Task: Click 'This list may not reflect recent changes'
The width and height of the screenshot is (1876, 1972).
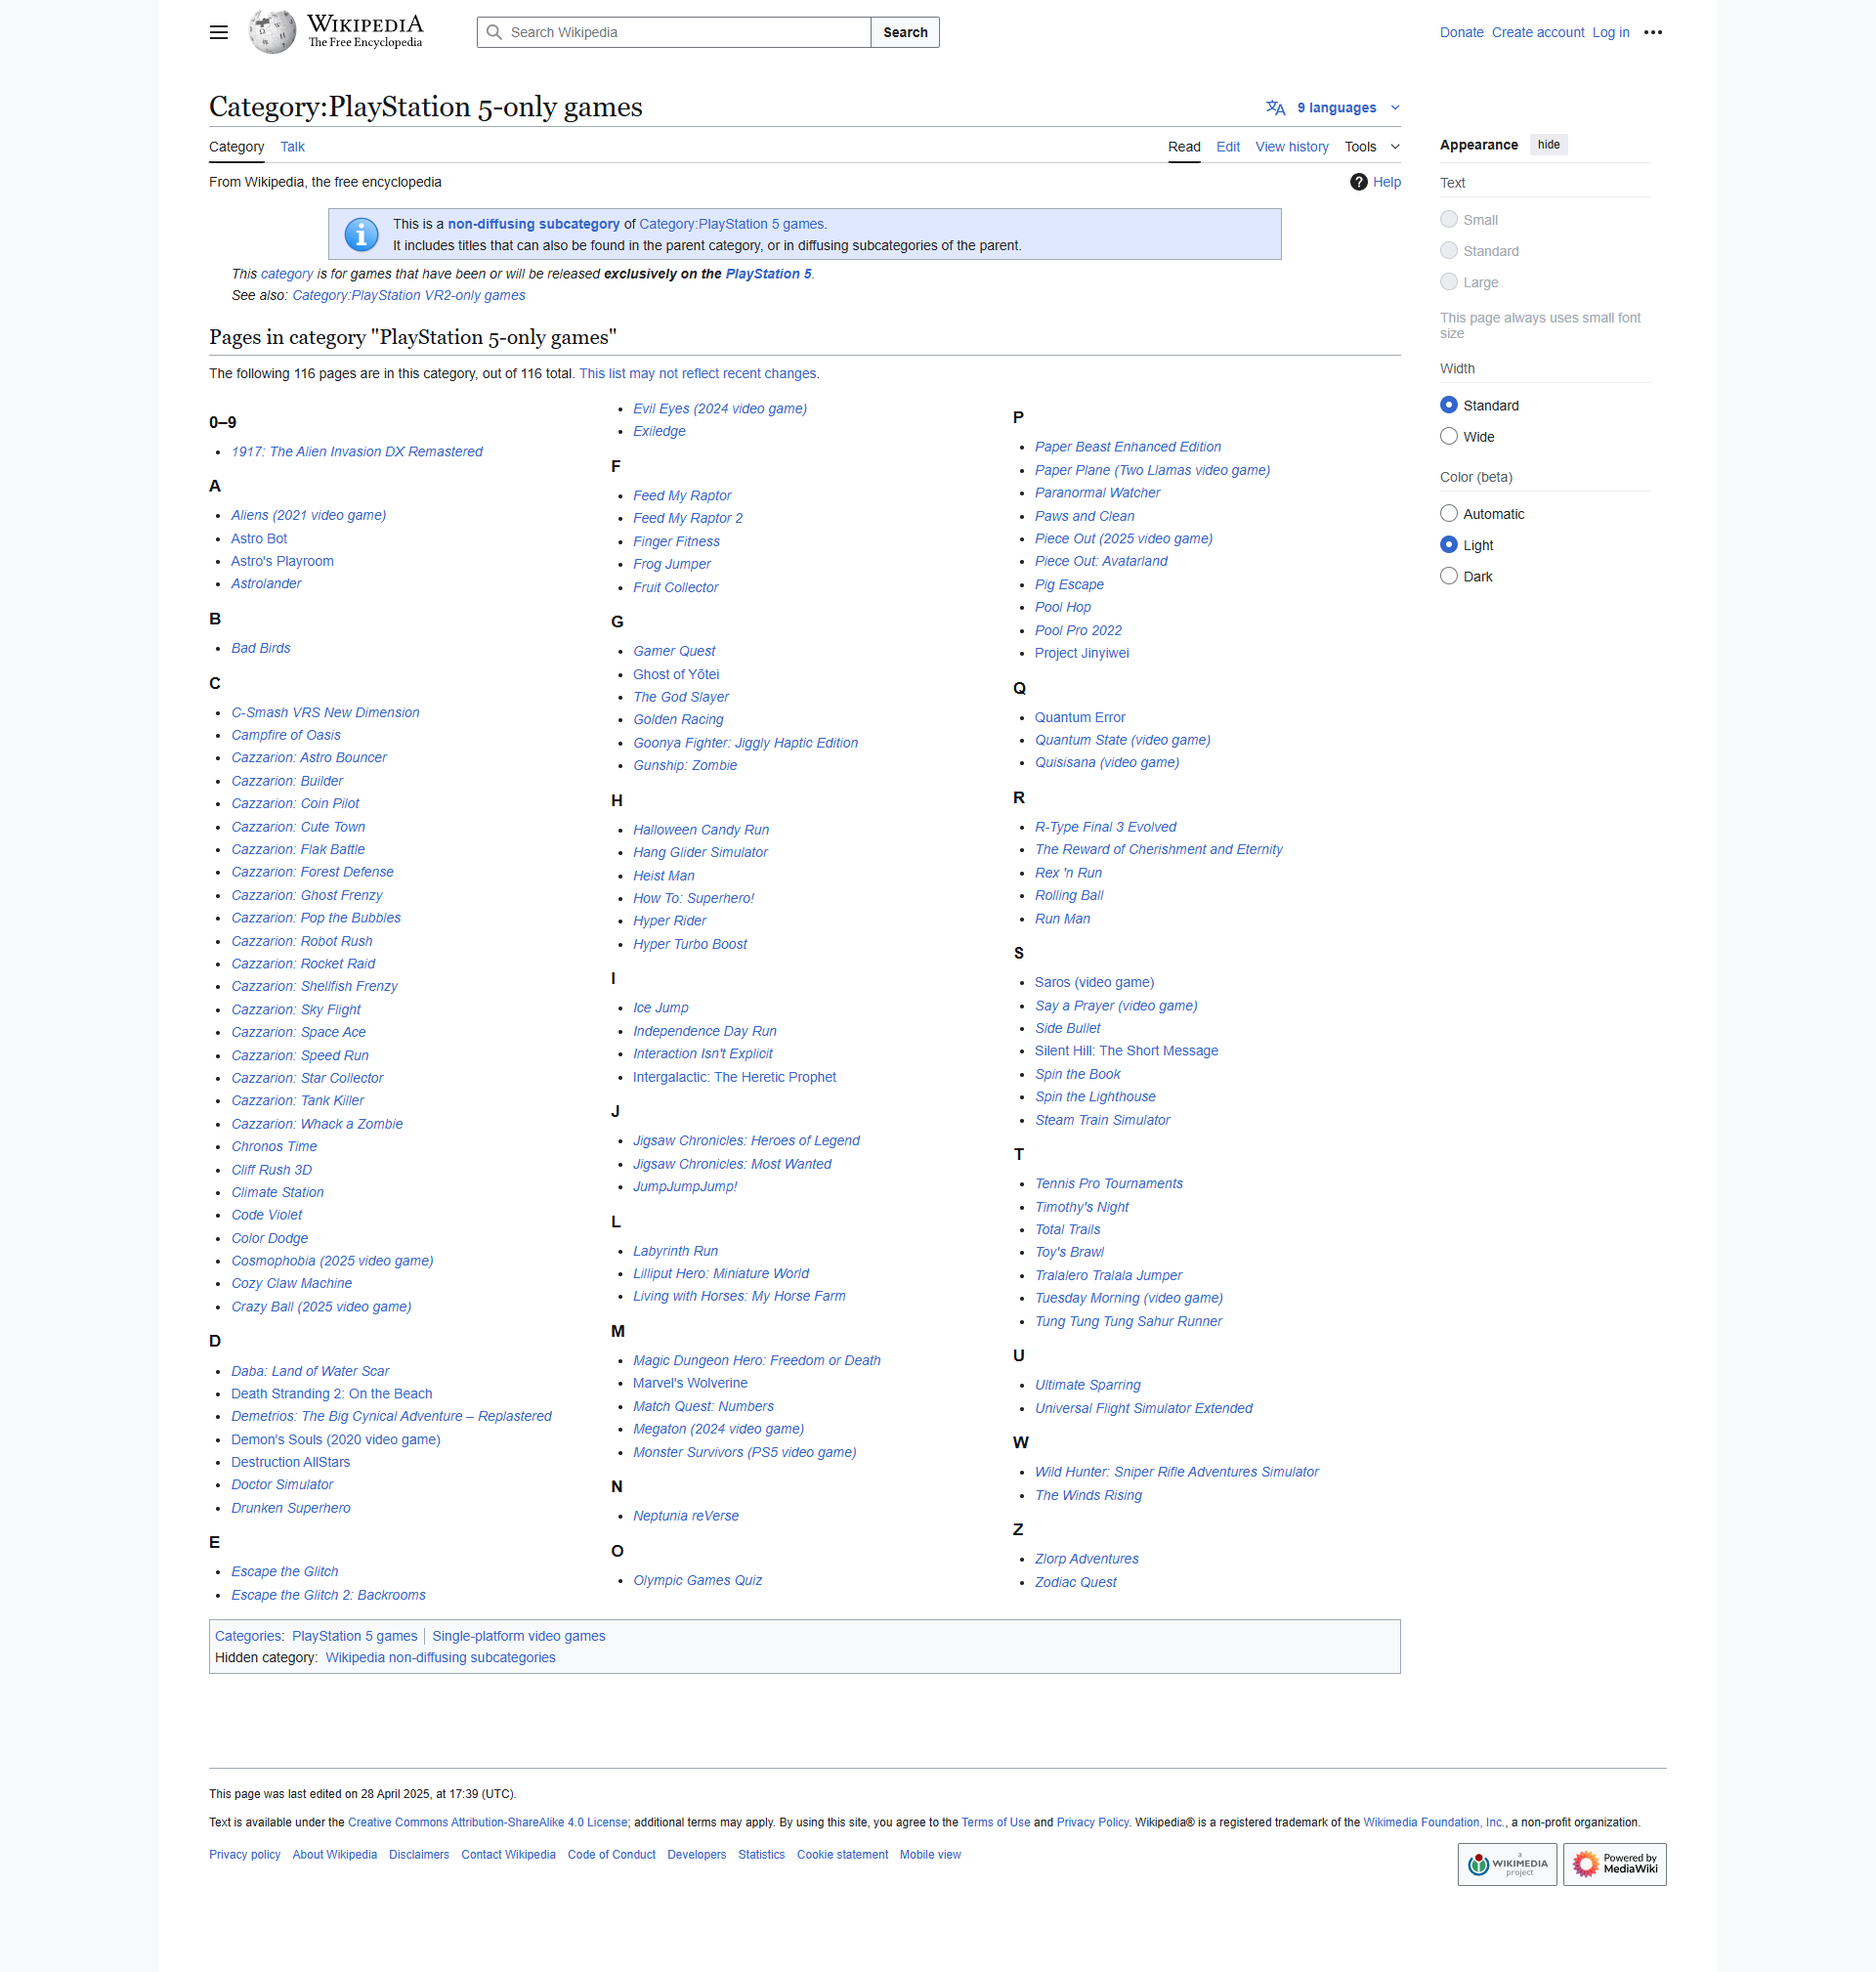Action: click(x=697, y=373)
